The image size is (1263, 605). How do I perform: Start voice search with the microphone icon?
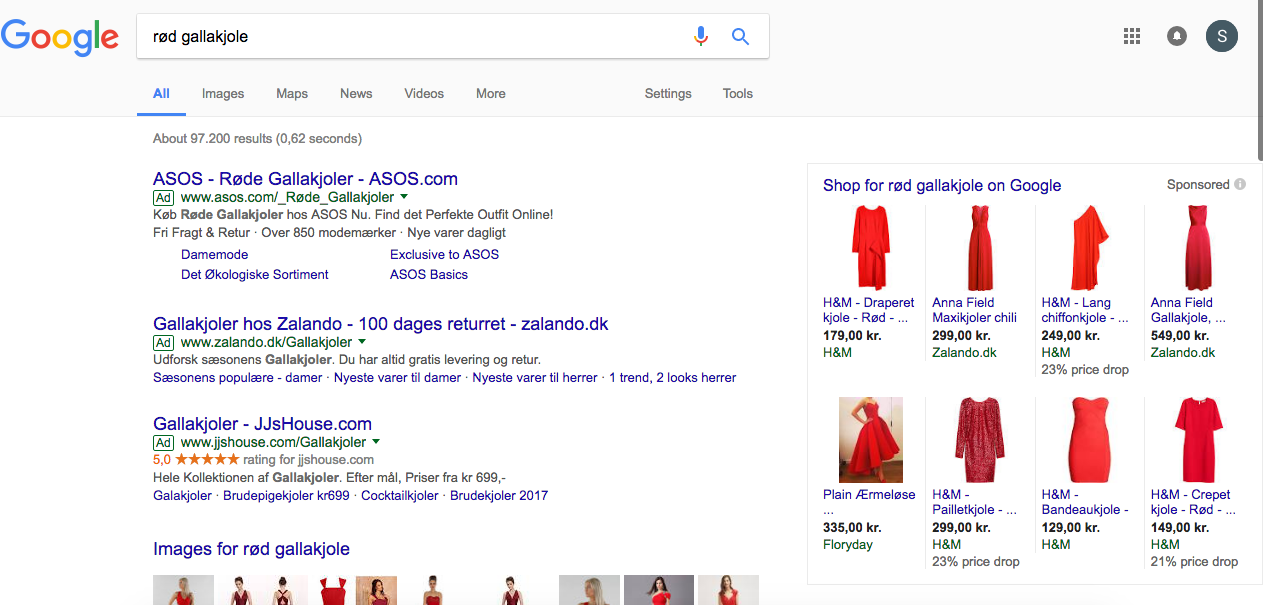point(701,37)
